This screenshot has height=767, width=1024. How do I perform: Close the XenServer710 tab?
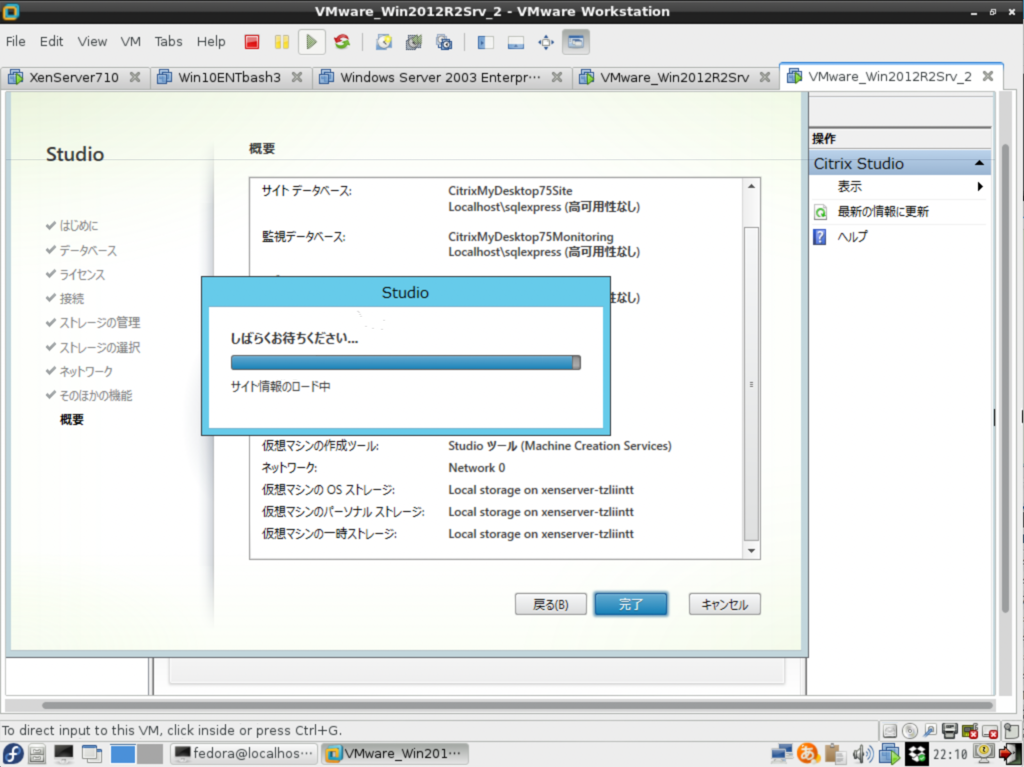click(135, 77)
